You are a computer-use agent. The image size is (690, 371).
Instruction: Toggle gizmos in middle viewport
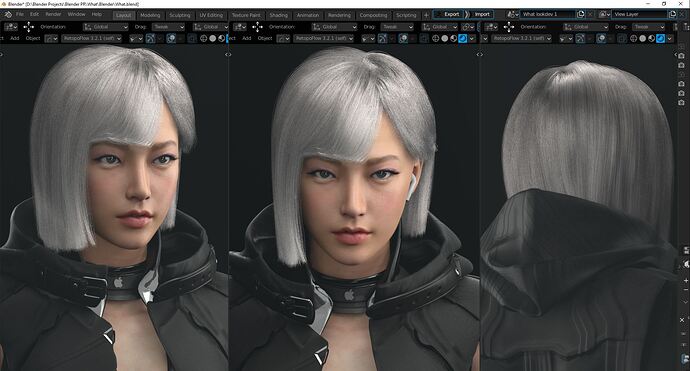(x=382, y=38)
